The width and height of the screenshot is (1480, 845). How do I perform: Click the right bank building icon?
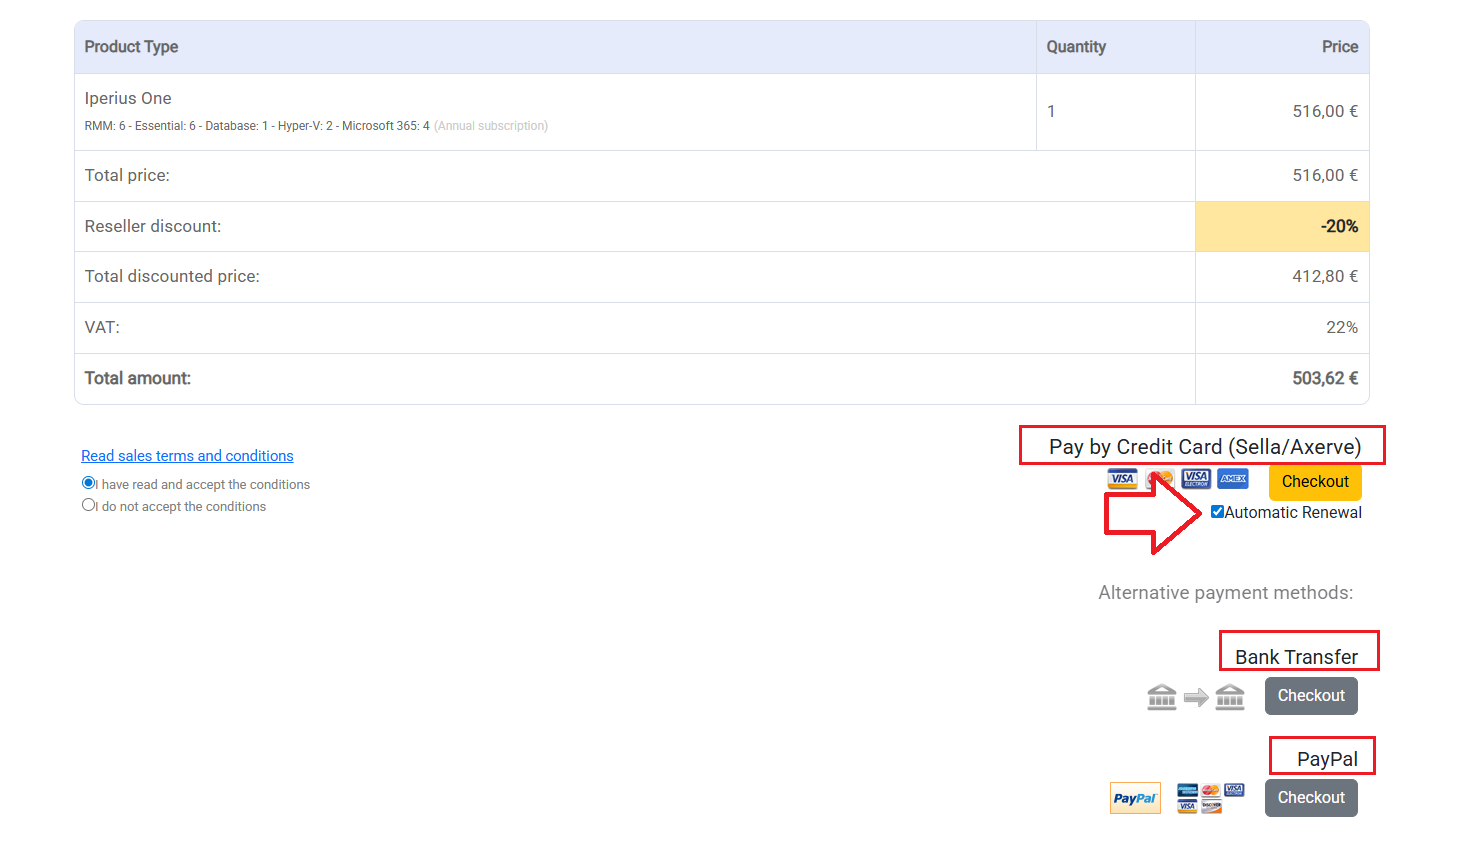coord(1230,697)
